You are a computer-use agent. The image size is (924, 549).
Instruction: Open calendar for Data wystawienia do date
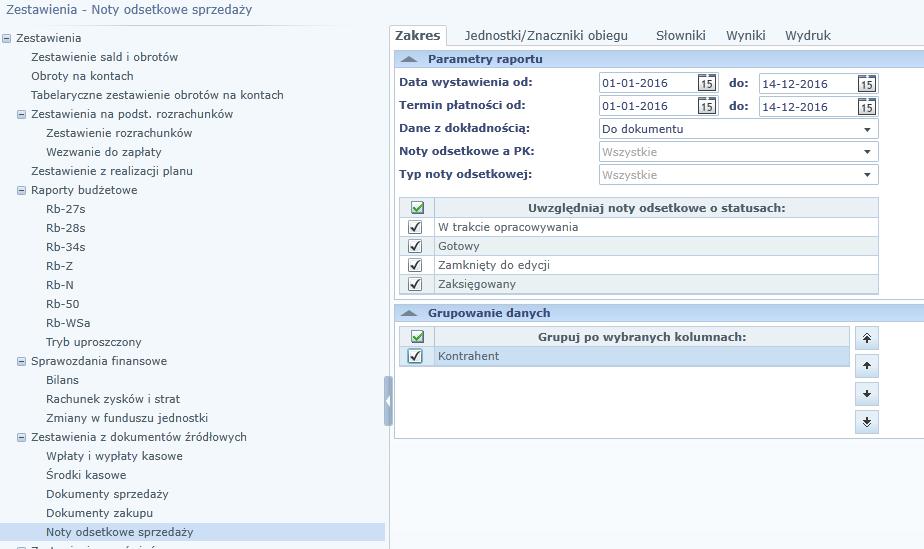click(866, 84)
